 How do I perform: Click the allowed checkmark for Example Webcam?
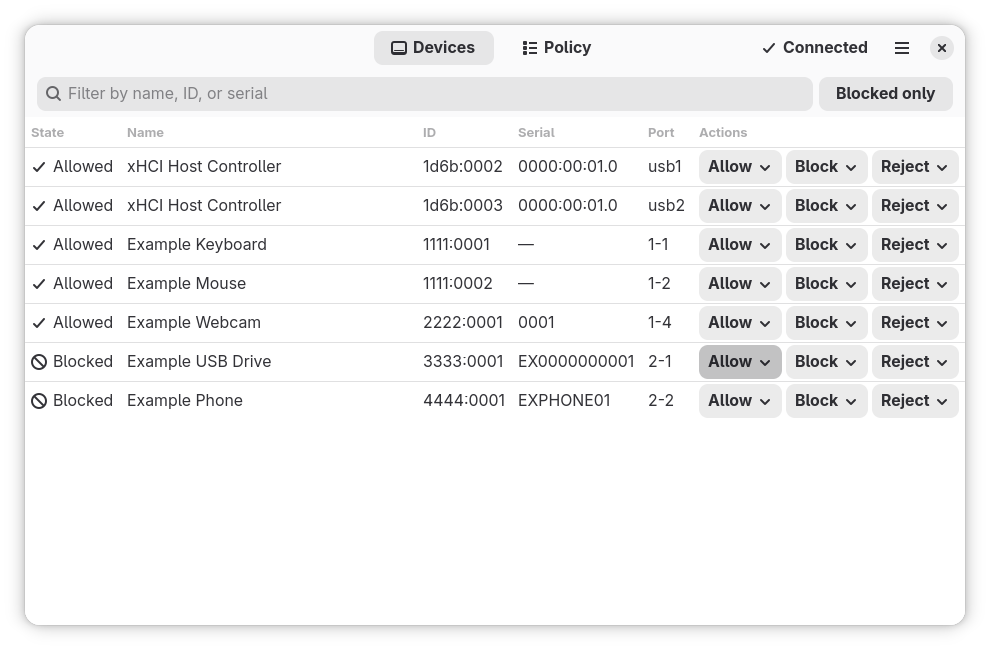[x=39, y=323]
